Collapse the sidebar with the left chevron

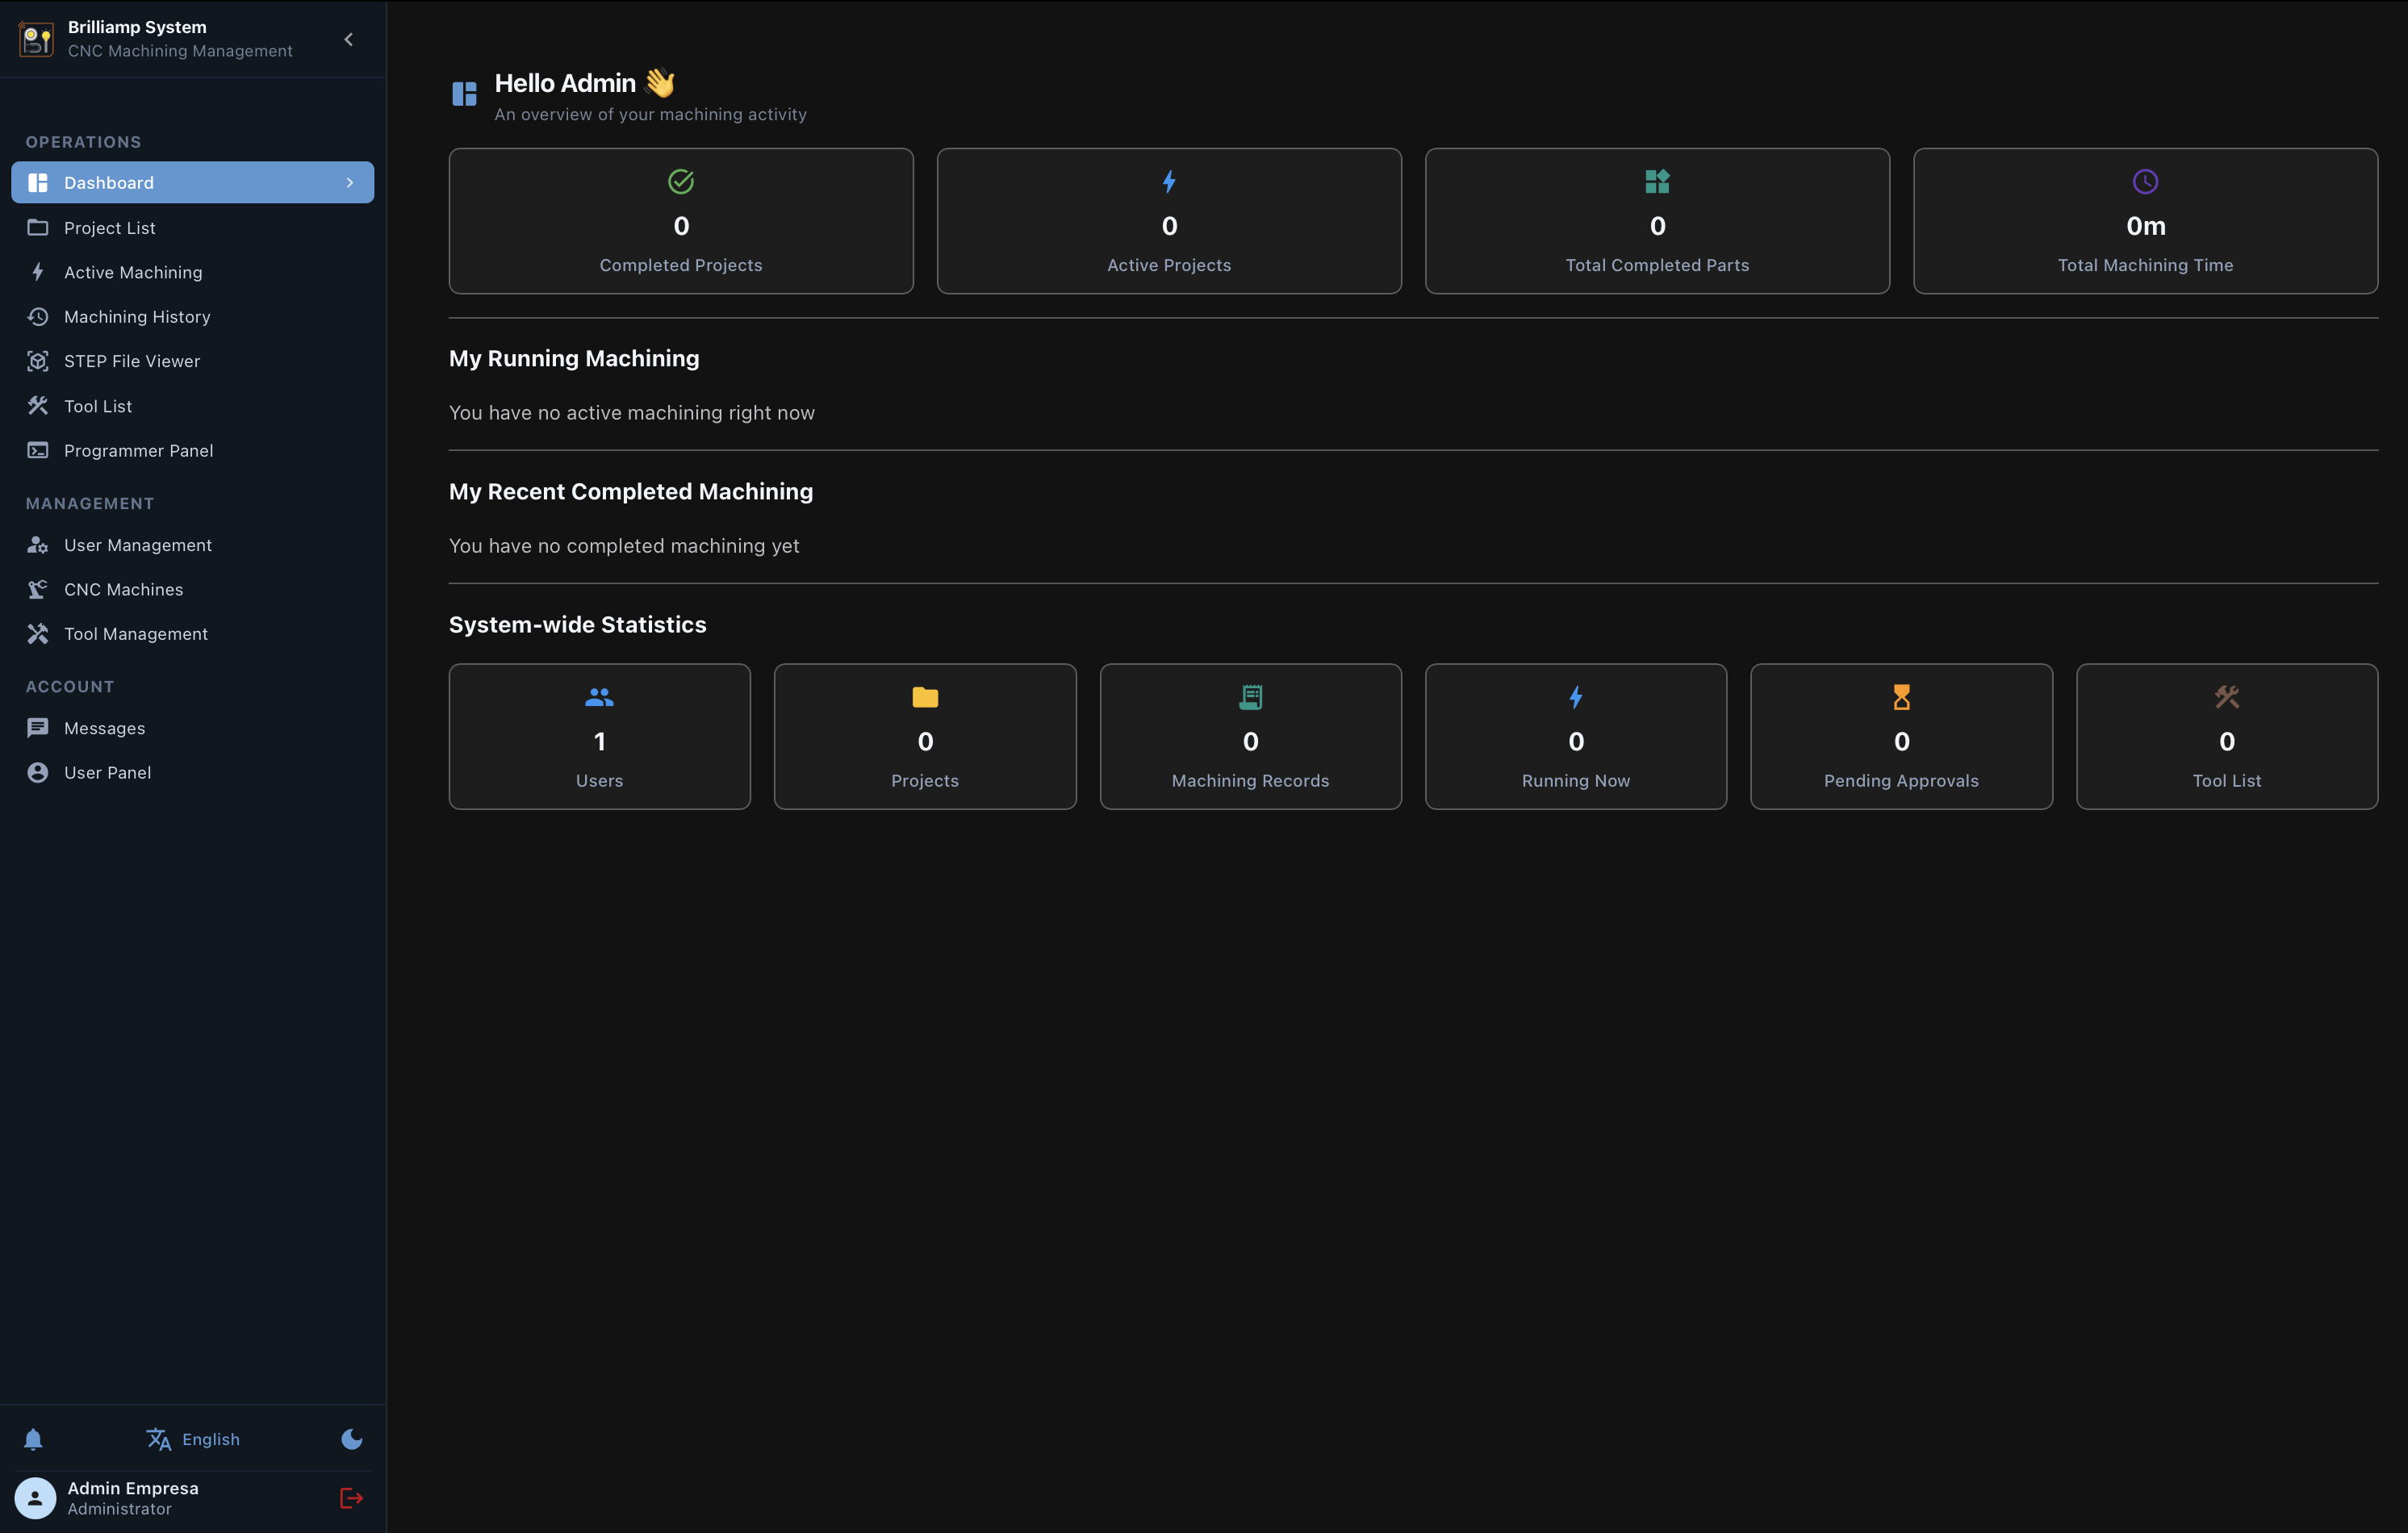[x=348, y=39]
